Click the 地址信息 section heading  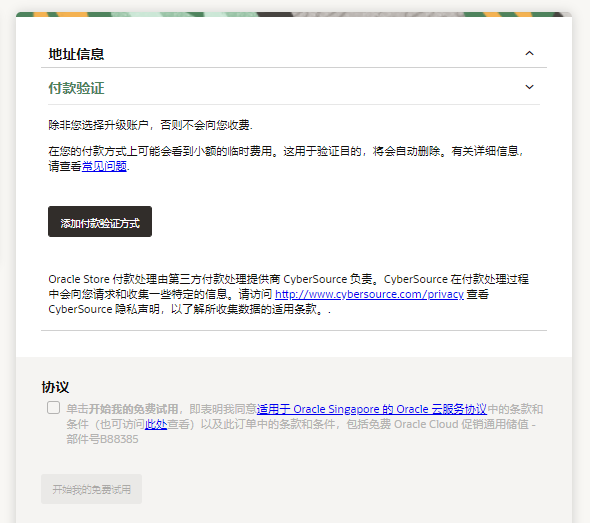click(x=76, y=54)
